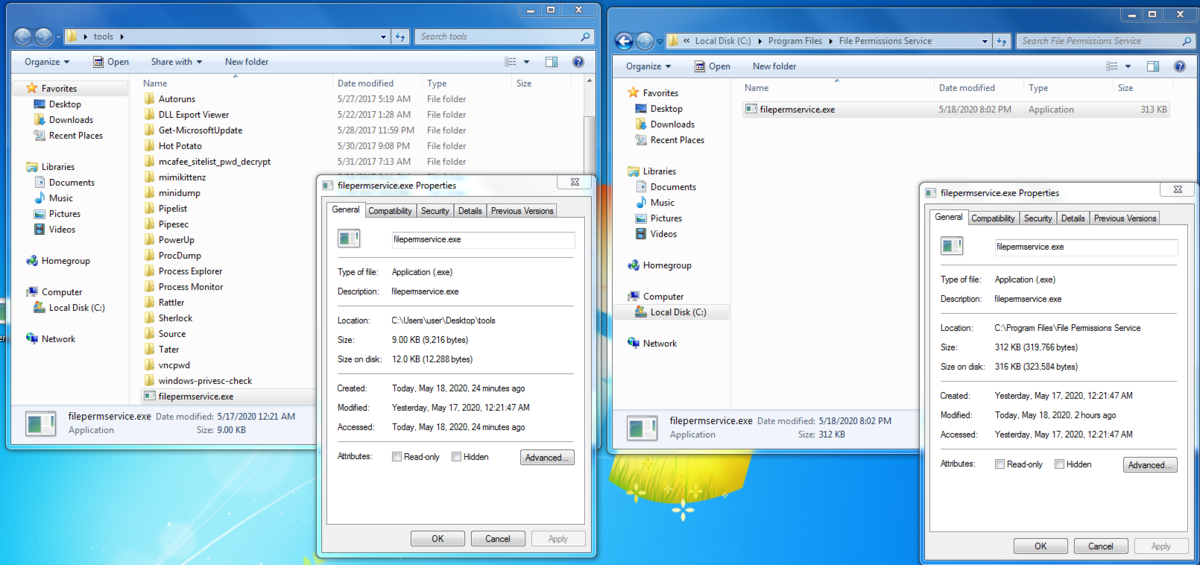Toggle the preview pane icon in File Permissions Service window
Screen dimensions: 1200x565
click(1152, 66)
